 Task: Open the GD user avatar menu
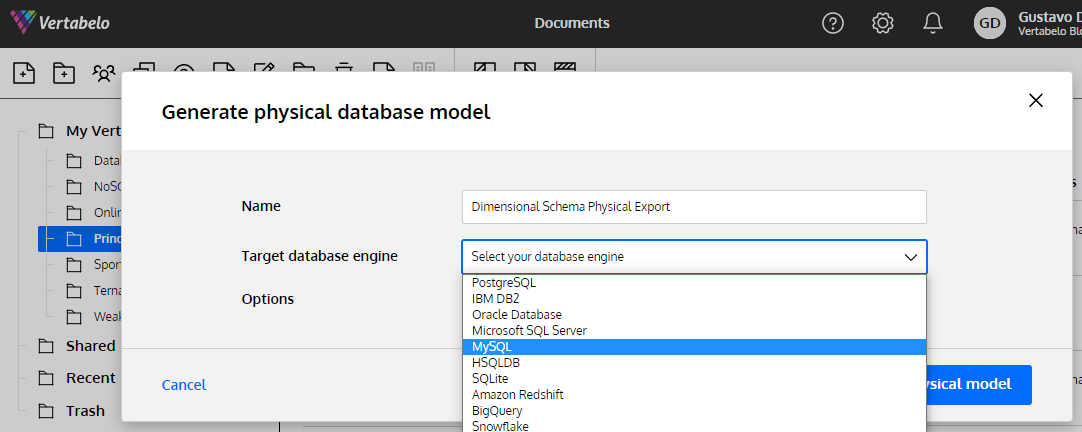point(990,23)
